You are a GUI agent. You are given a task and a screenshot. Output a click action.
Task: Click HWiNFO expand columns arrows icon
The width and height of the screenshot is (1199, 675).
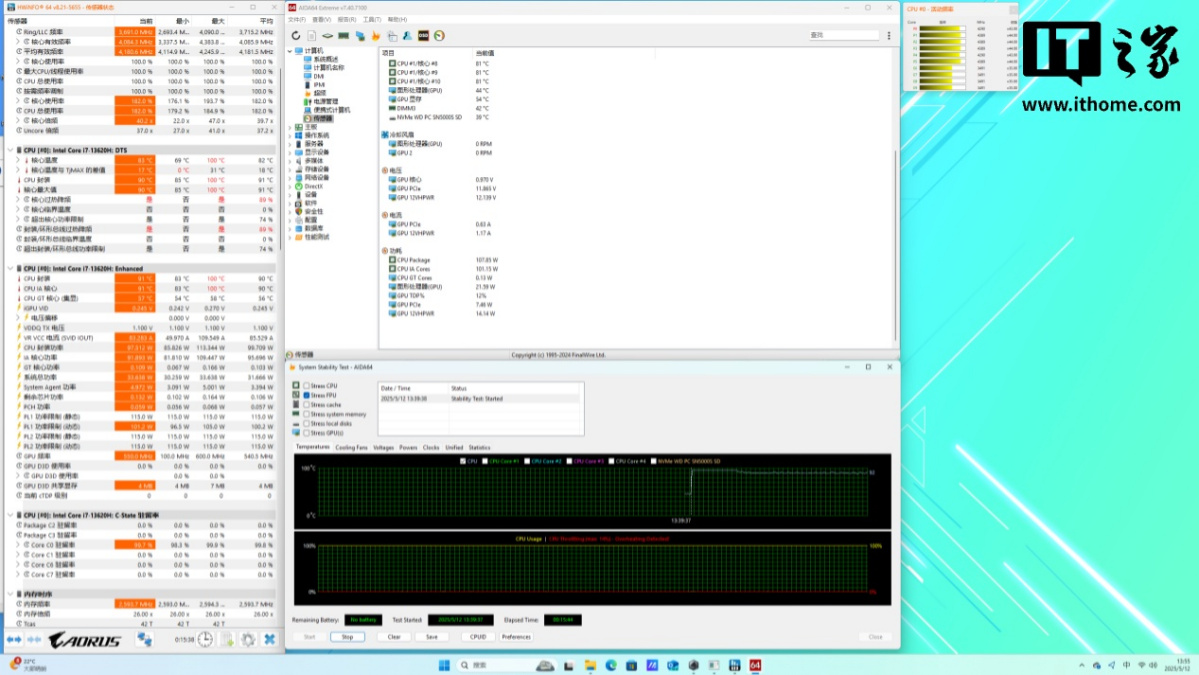click(x=15, y=639)
